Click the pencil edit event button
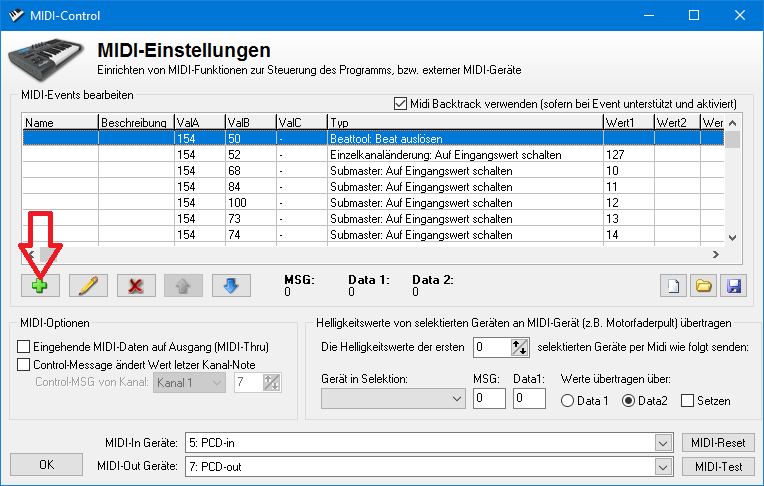Image resolution: width=764 pixels, height=486 pixels. click(x=88, y=285)
